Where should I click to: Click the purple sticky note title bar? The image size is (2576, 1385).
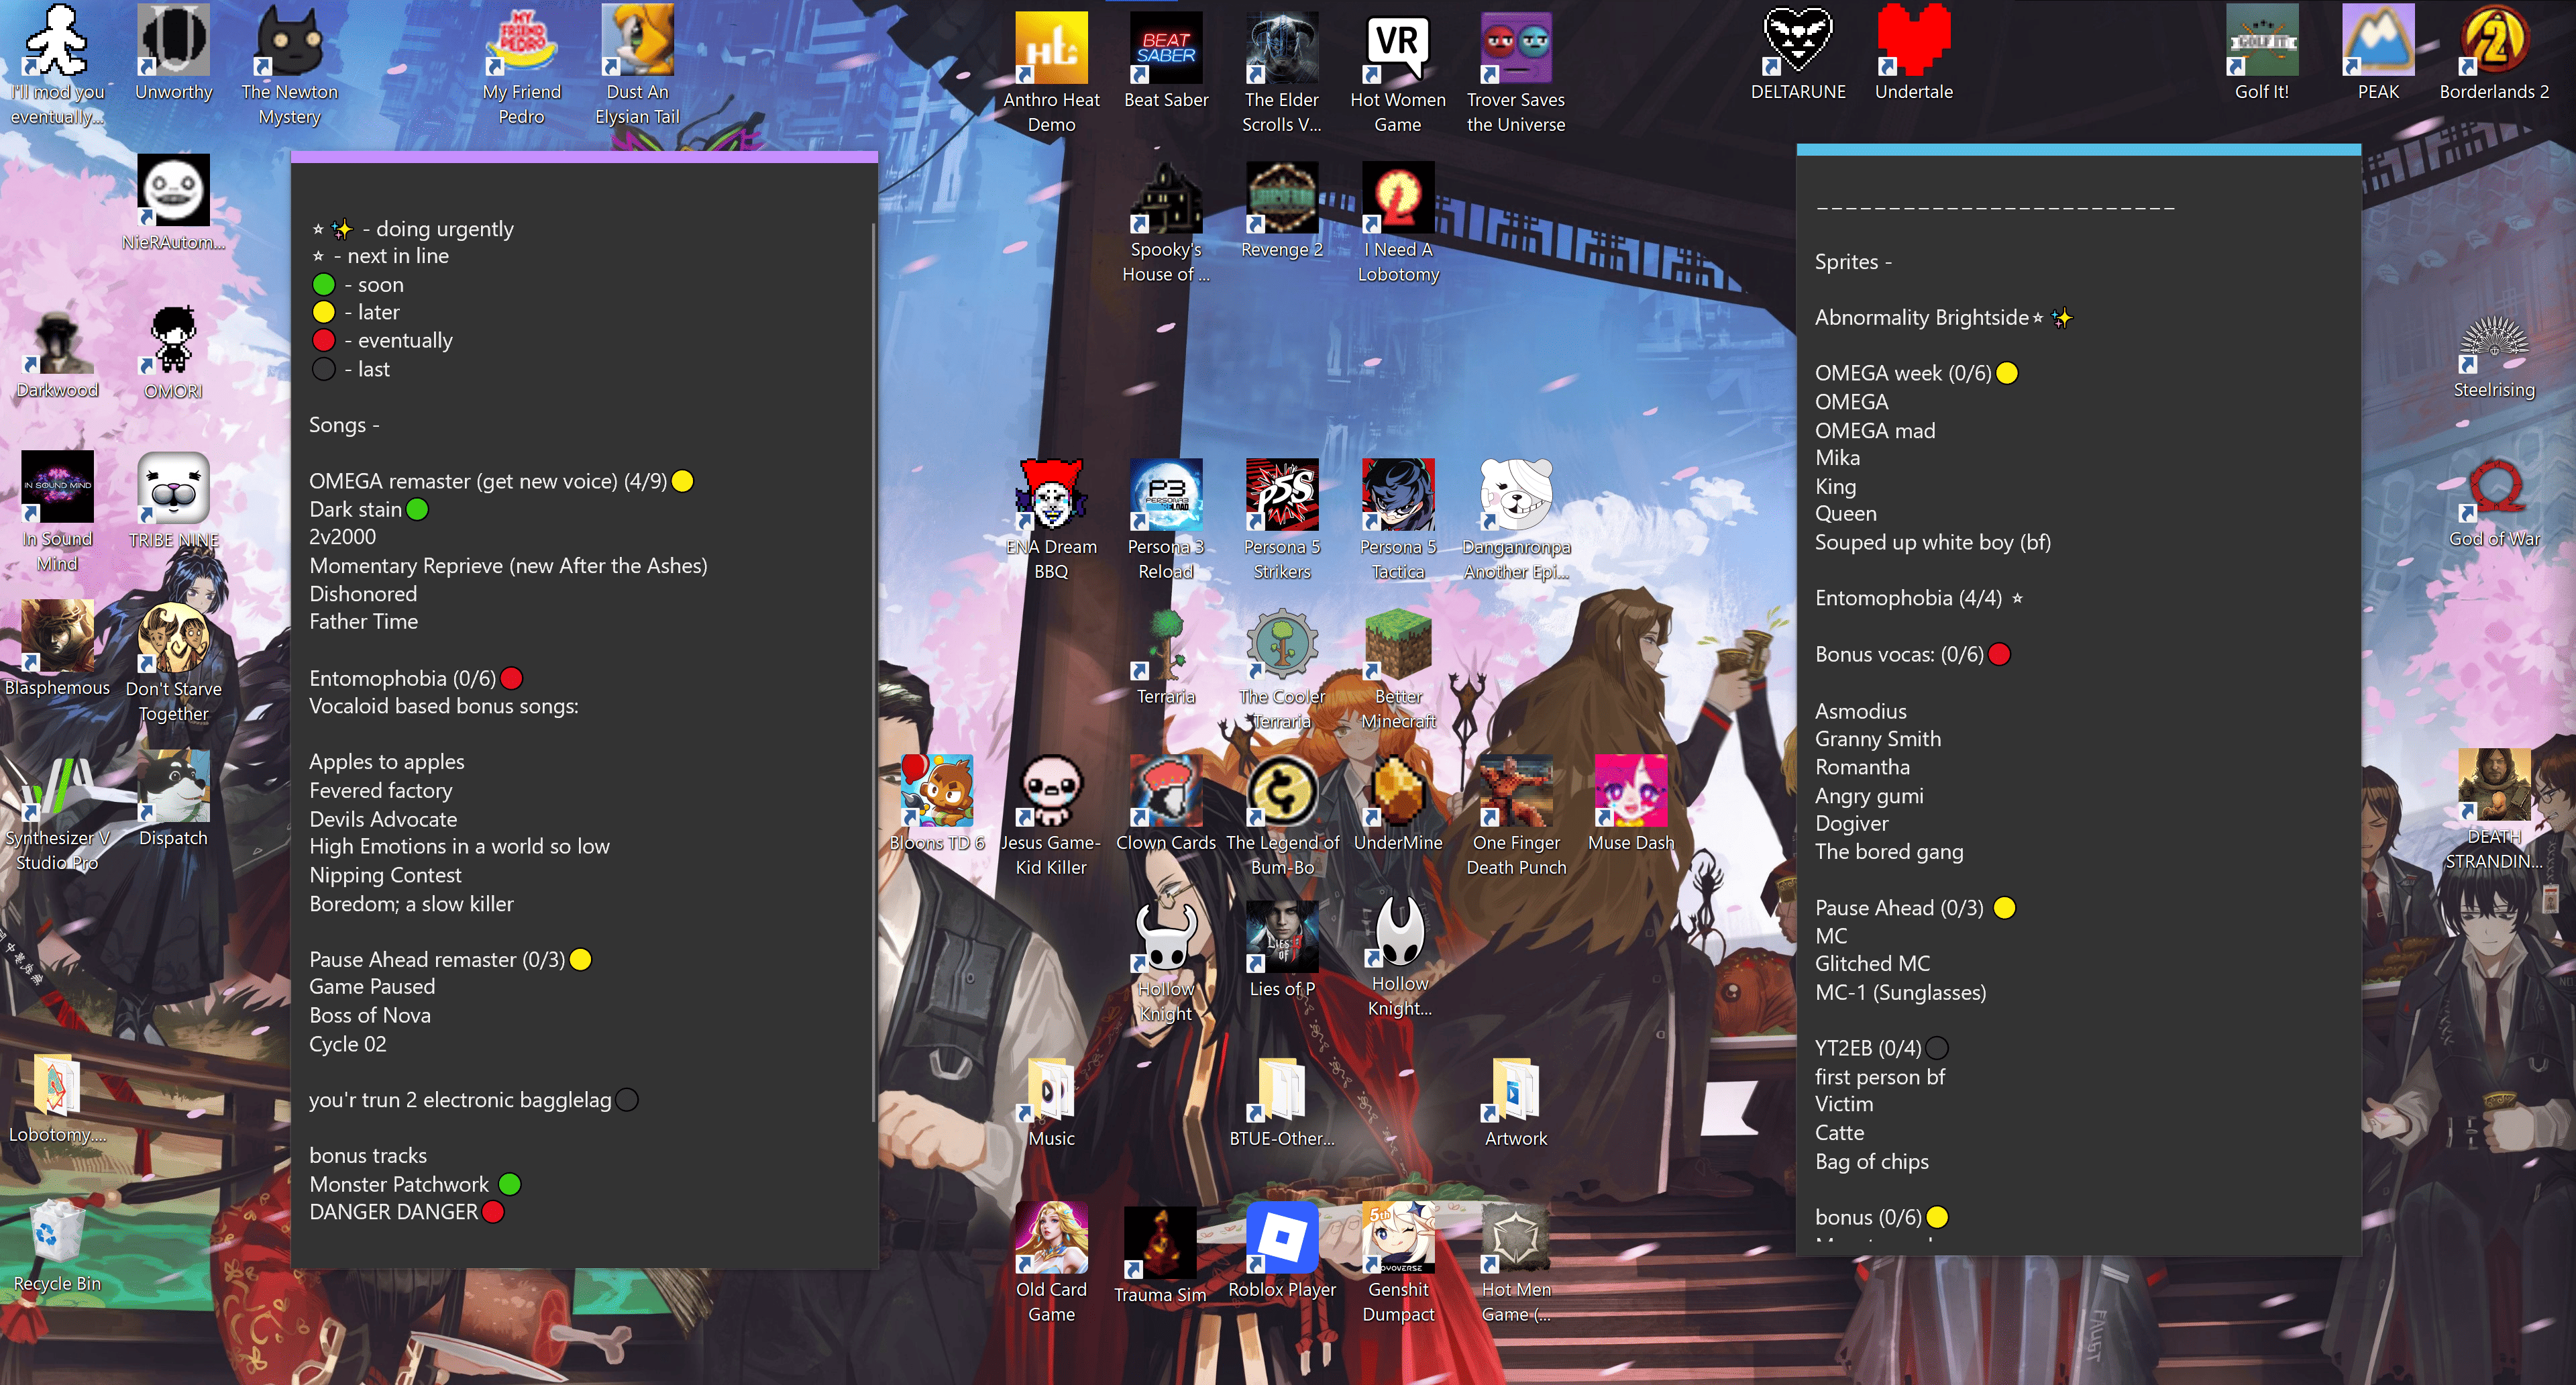[x=584, y=157]
